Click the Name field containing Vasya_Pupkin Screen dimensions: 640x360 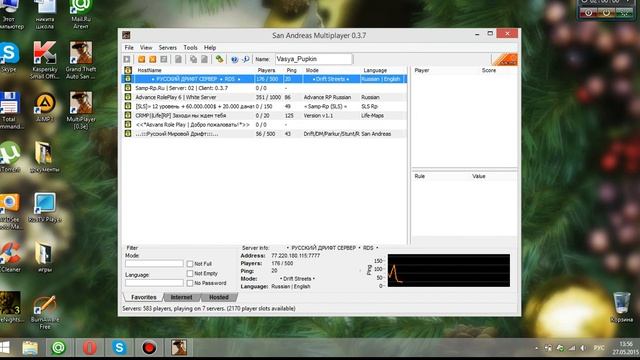[313, 59]
